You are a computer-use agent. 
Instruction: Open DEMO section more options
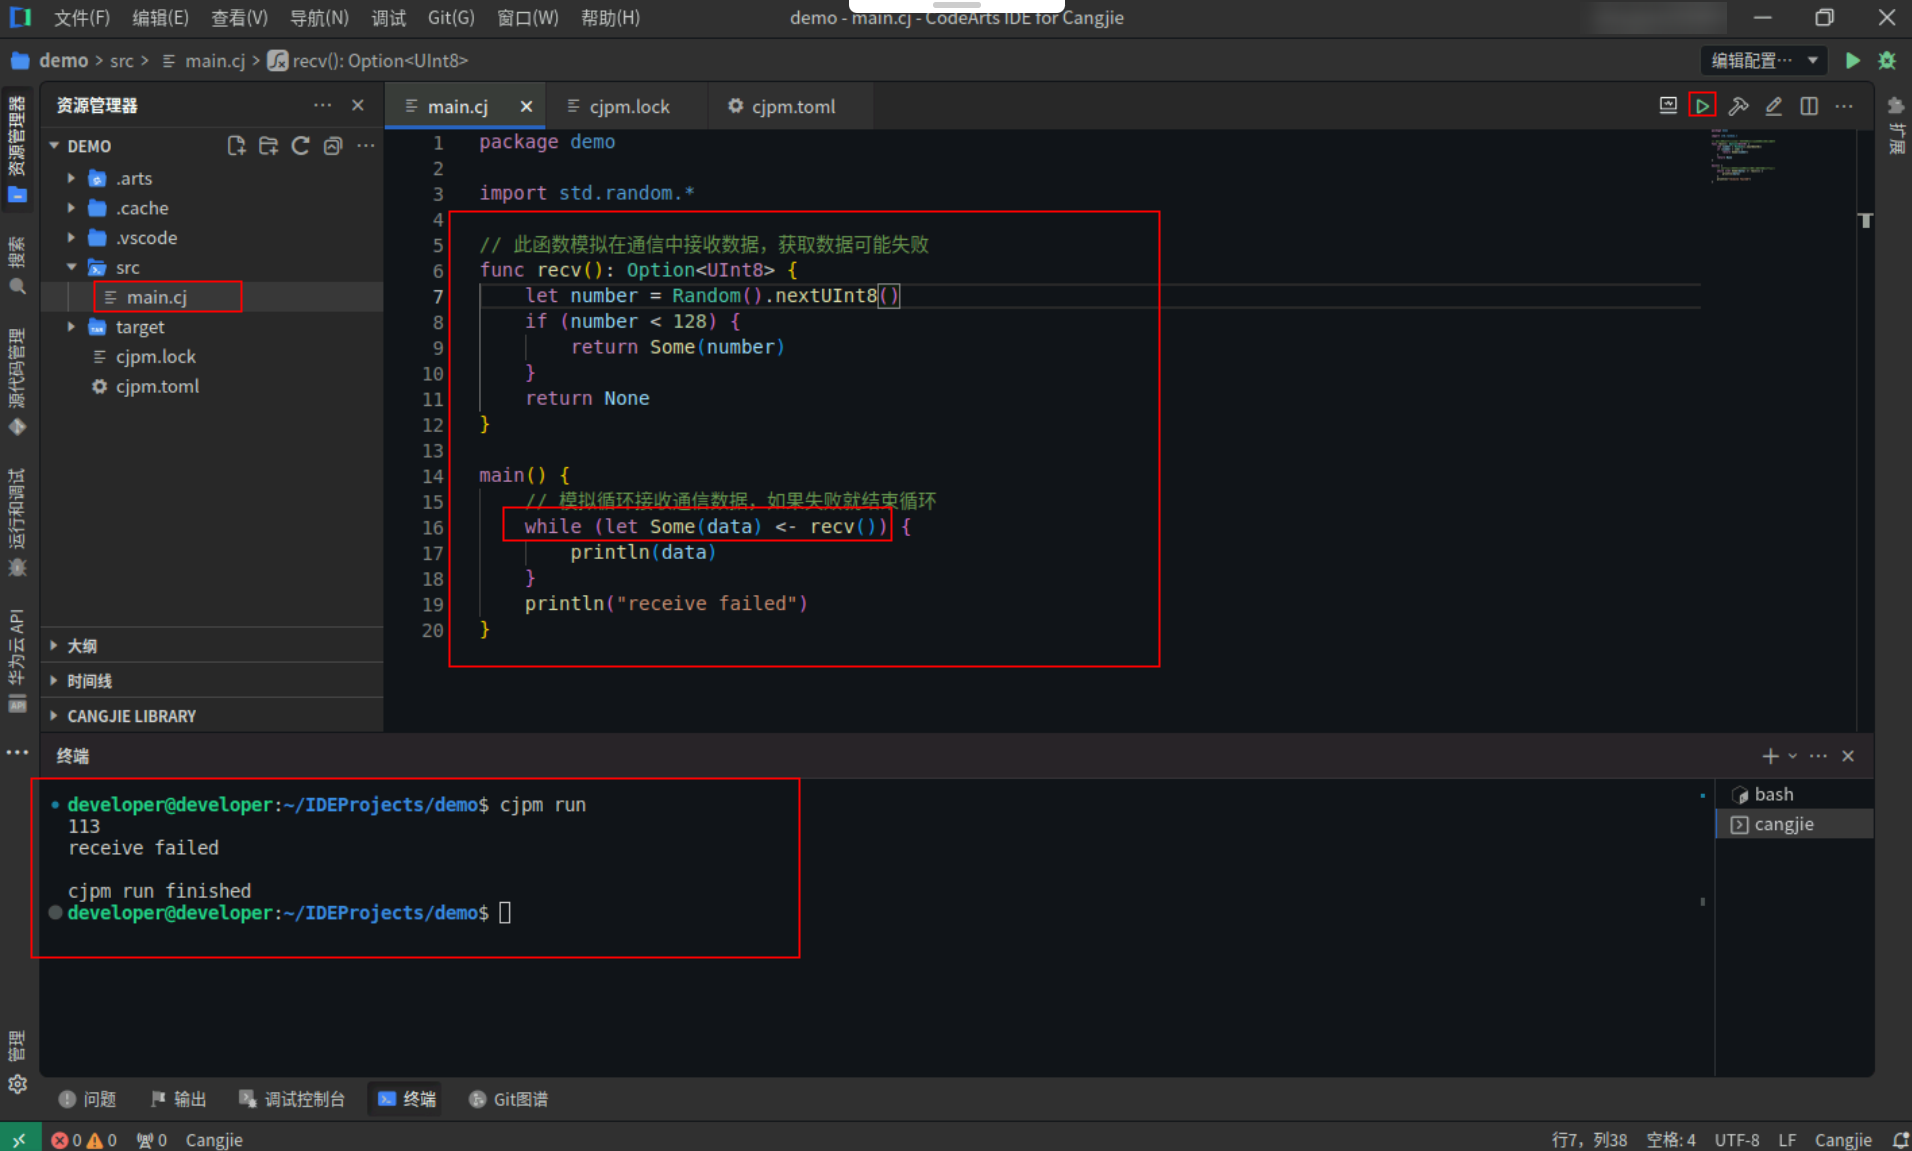pos(366,146)
